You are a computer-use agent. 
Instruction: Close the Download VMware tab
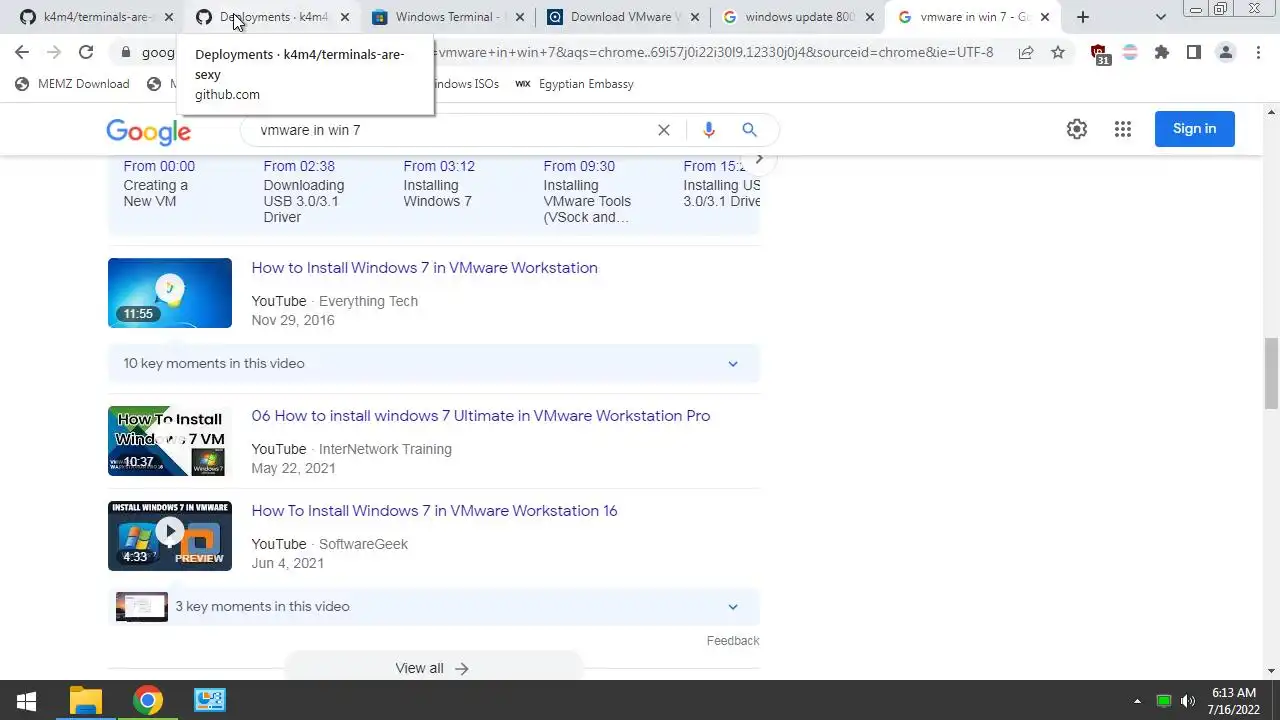tap(696, 17)
